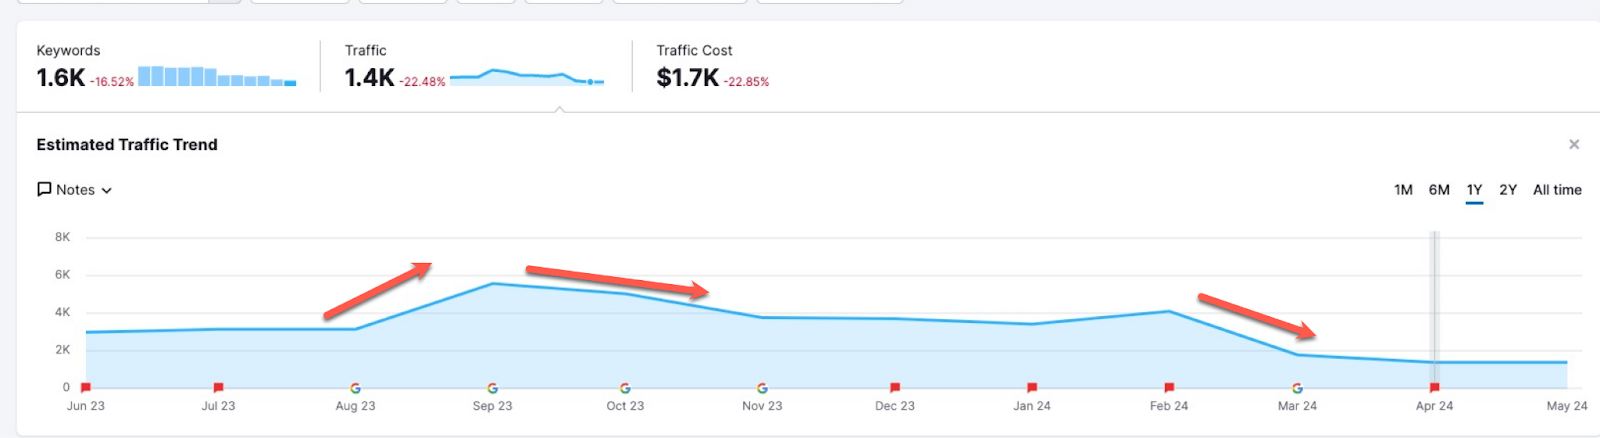
Task: Open the red note flag at Apr 24
Action: click(x=1434, y=387)
